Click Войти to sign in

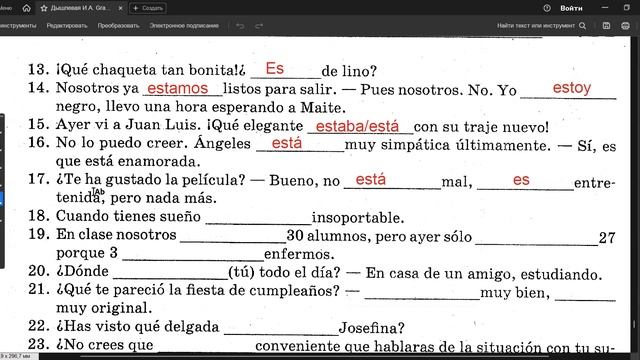(x=571, y=8)
